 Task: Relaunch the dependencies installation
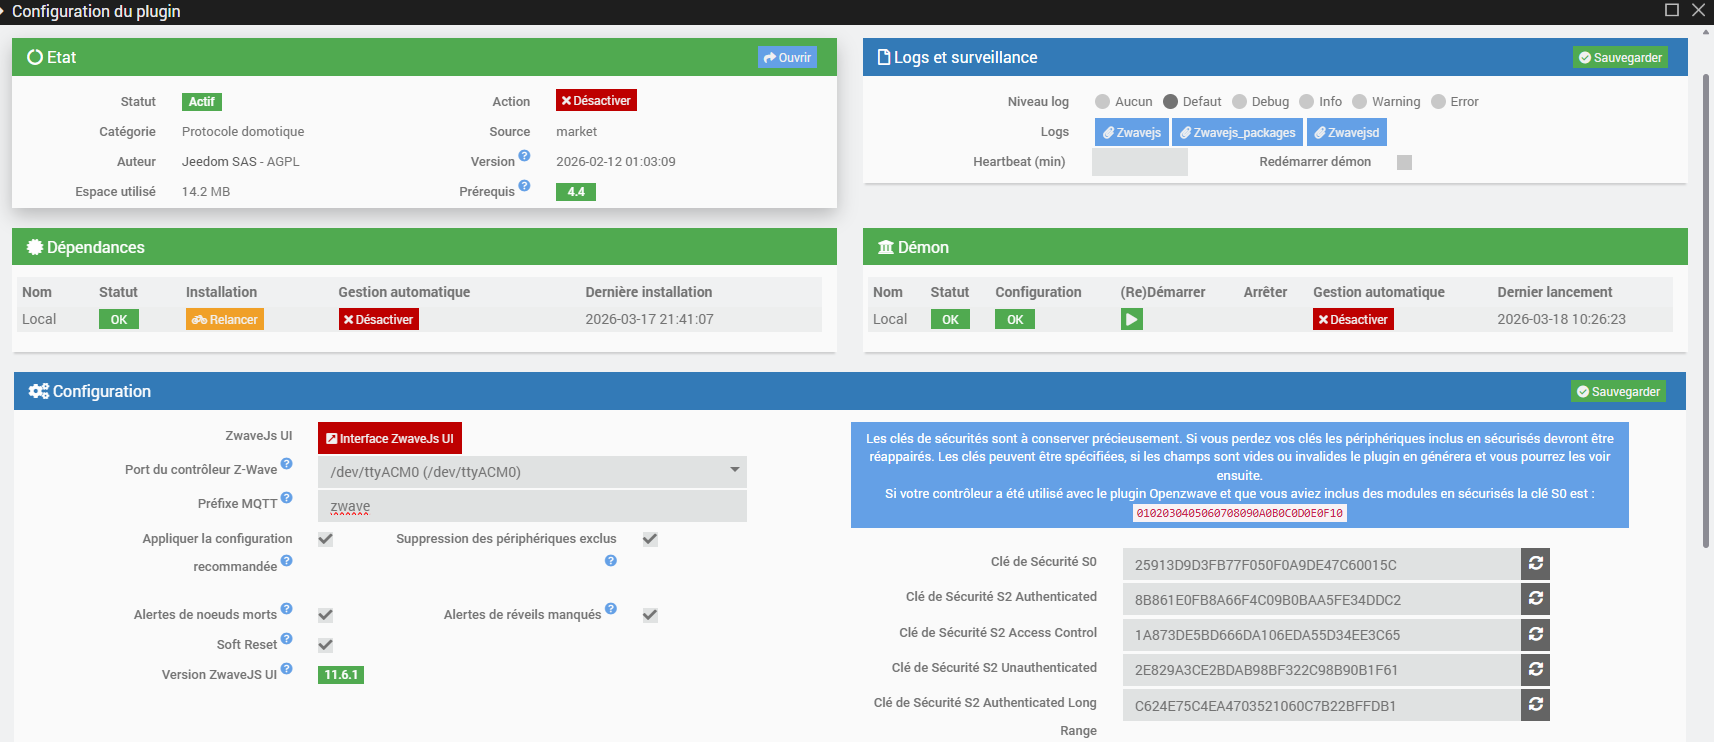click(225, 319)
